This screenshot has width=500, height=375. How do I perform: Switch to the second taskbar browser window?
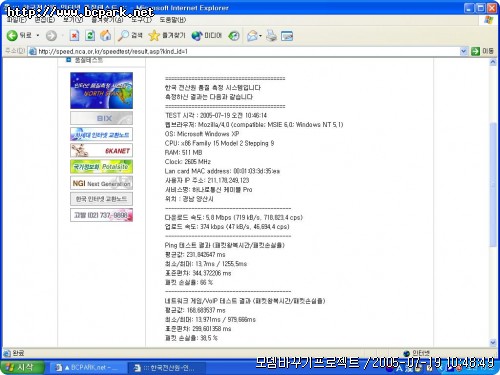pyautogui.click(x=167, y=368)
